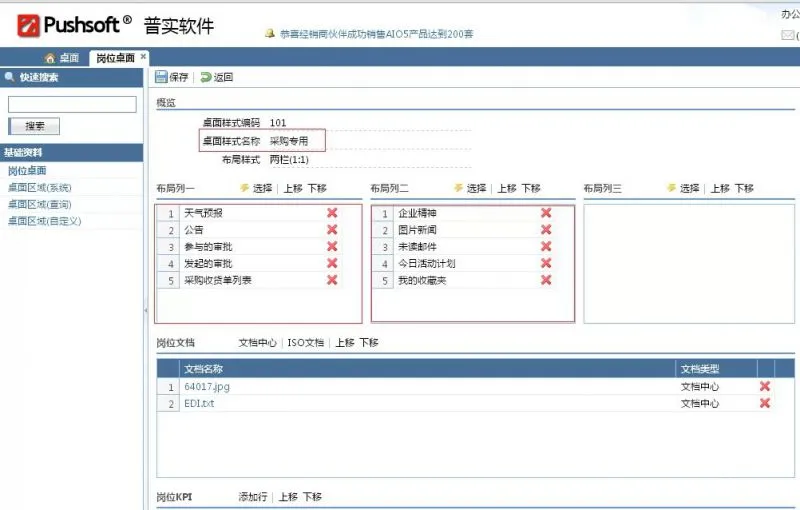Delete 我的收藏夹 row
Image resolution: width=800 pixels, height=510 pixels.
click(x=546, y=280)
